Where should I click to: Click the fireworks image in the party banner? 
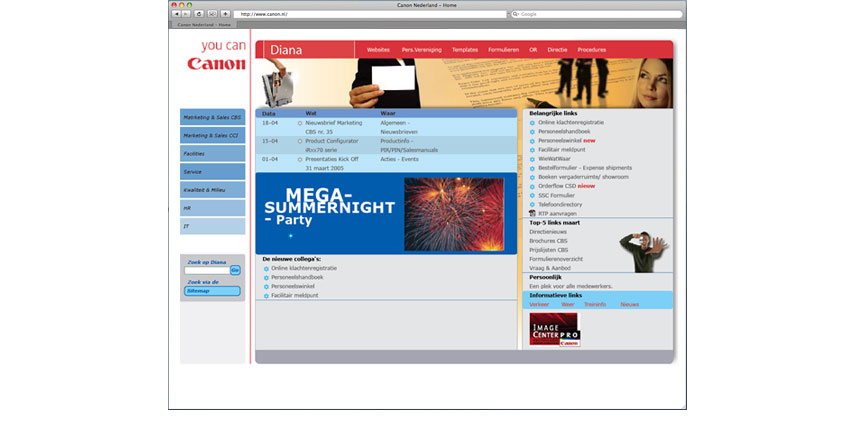pos(454,214)
